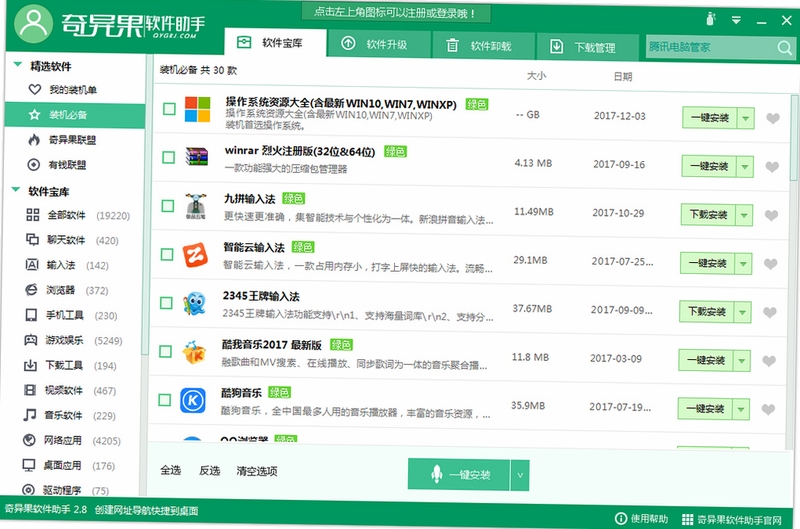Open install dropdown arrow for winrar
This screenshot has width=800, height=529.
coord(745,167)
